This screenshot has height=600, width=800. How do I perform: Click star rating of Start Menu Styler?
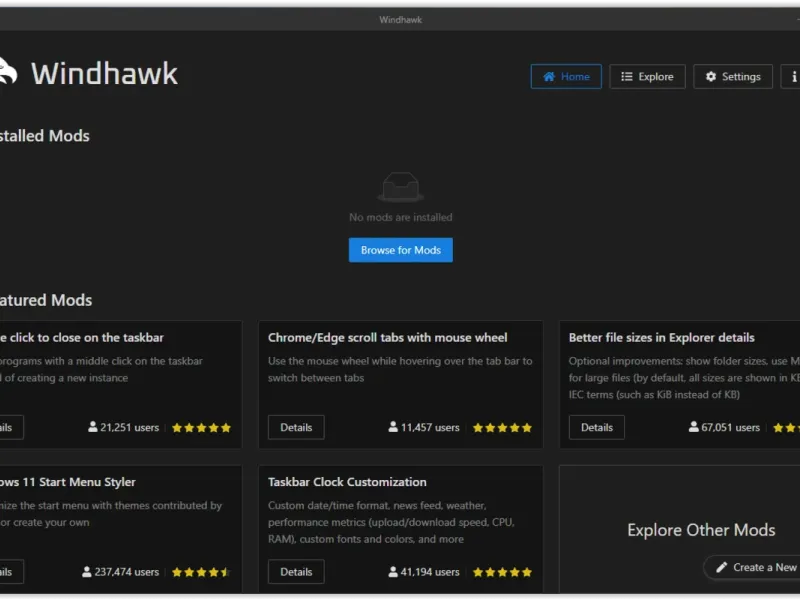tap(201, 572)
